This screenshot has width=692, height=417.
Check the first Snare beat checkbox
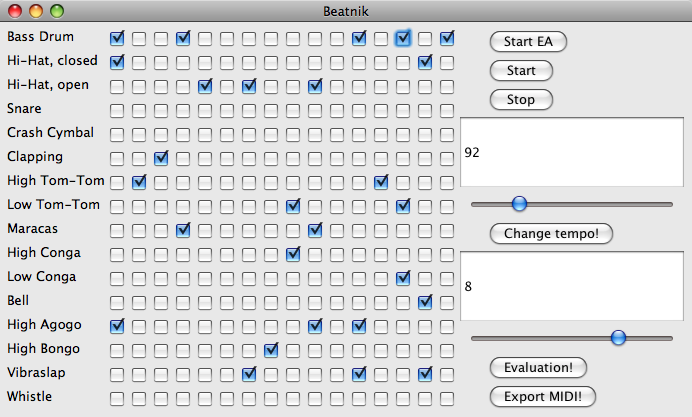[x=117, y=110]
